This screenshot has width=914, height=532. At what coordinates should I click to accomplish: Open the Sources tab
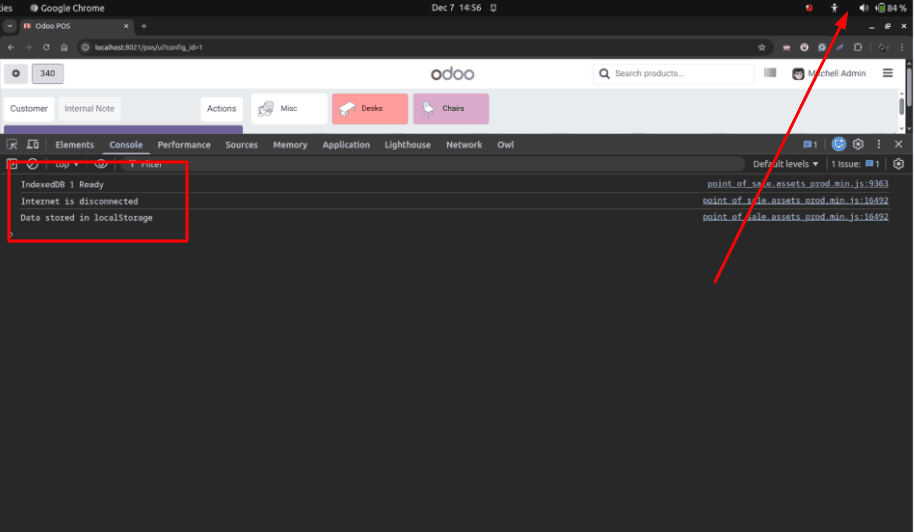coord(241,145)
